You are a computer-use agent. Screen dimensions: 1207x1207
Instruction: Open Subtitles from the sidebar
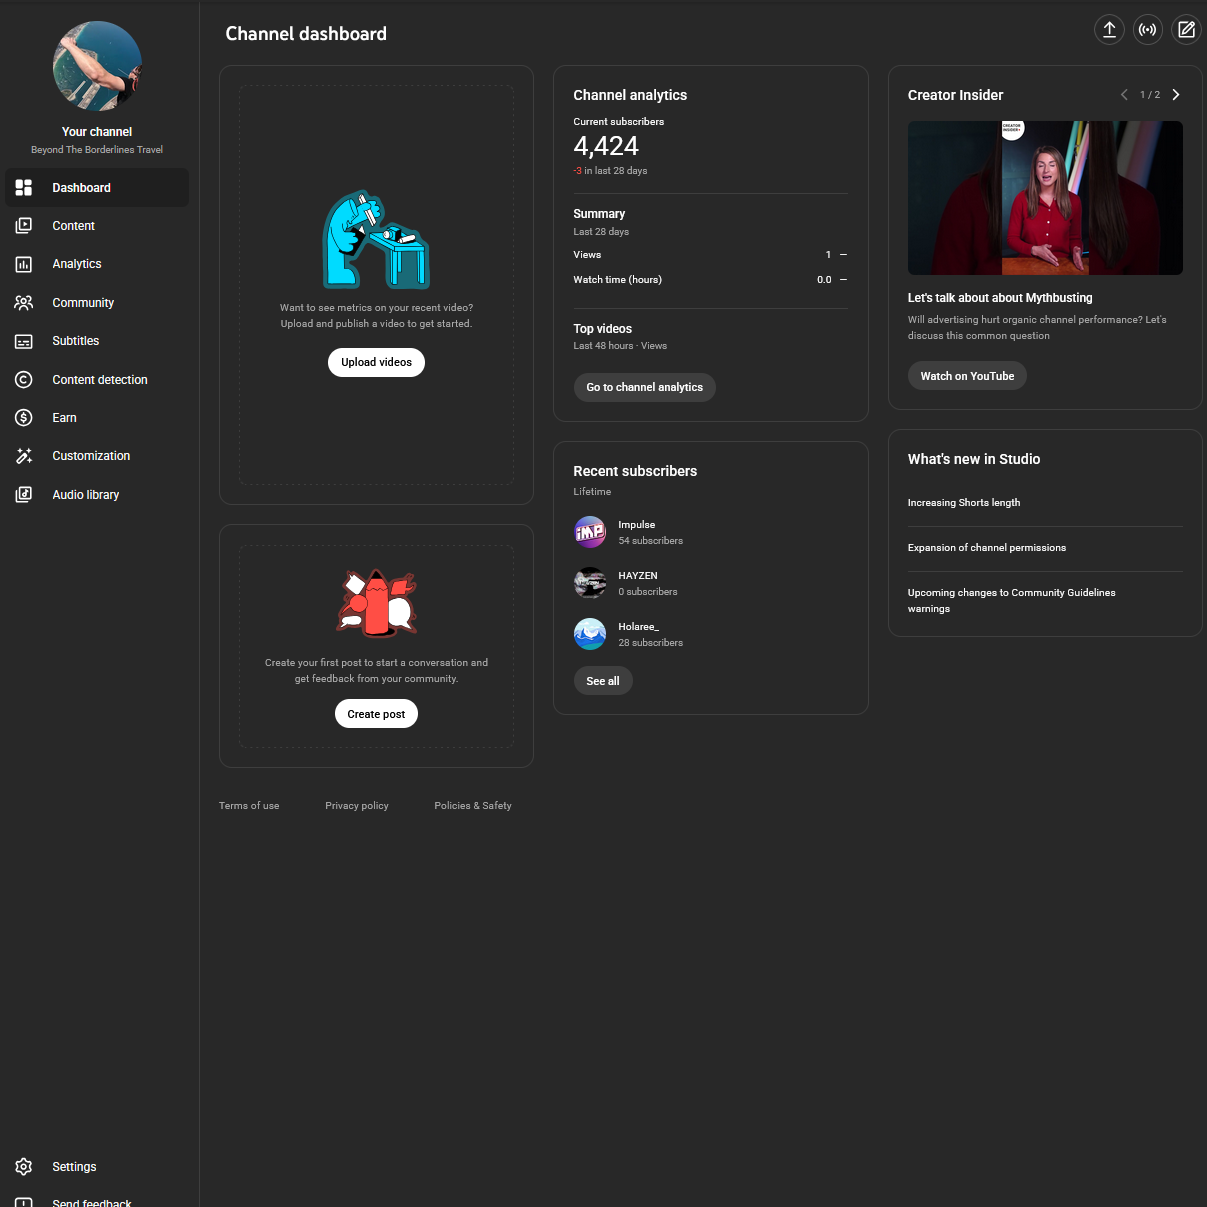click(75, 341)
